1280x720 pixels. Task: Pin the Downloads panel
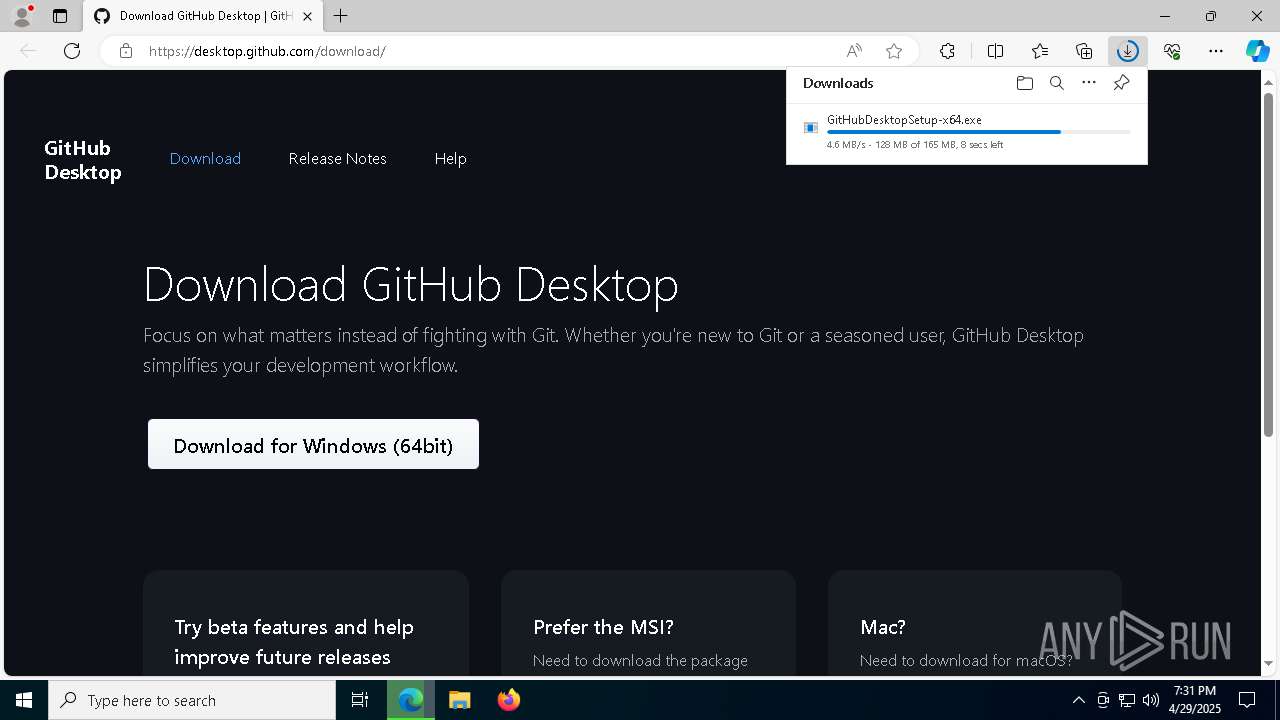click(x=1121, y=83)
